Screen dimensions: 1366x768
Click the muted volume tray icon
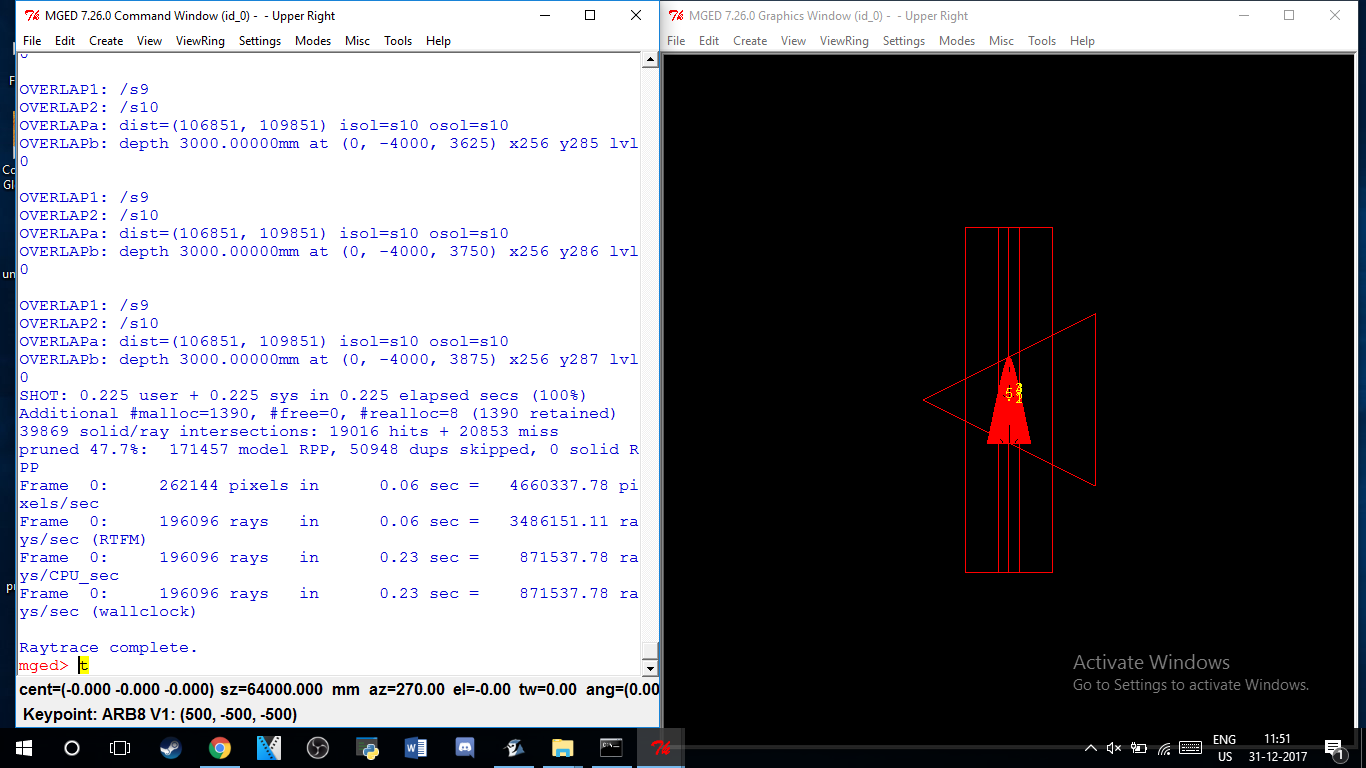(1114, 748)
